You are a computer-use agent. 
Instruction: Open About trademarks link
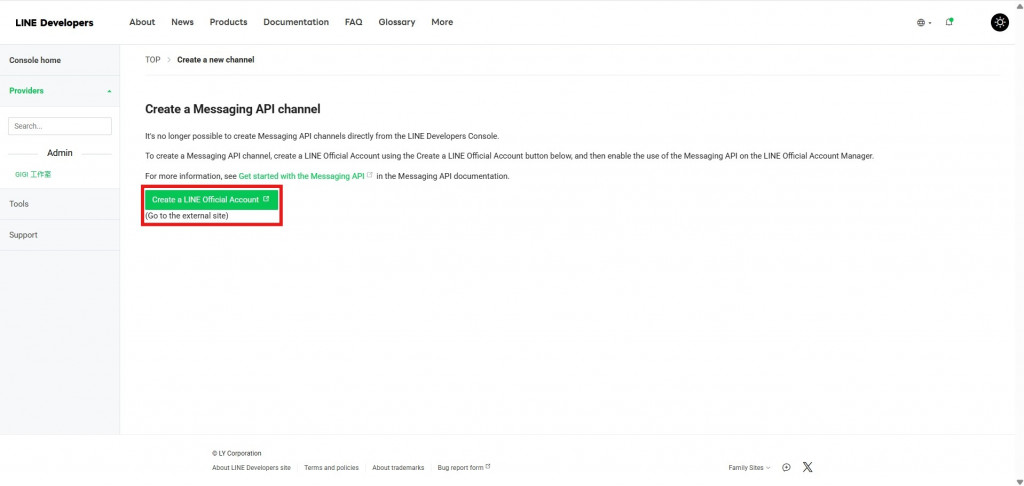398,468
